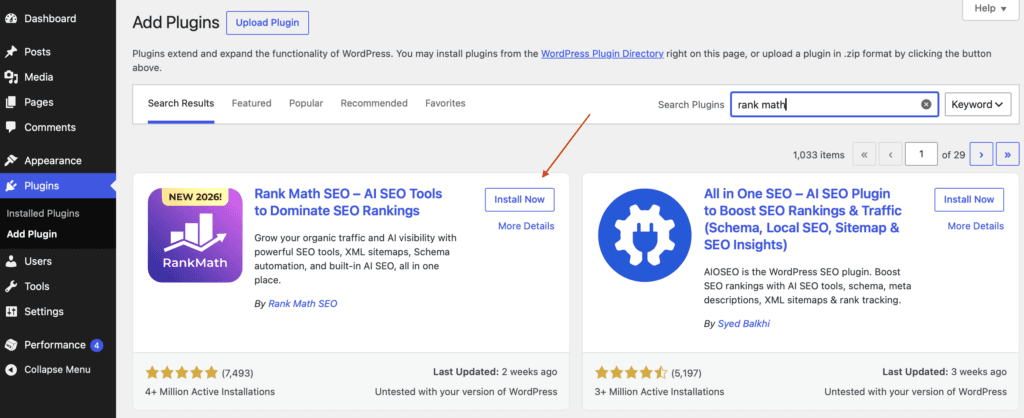This screenshot has width=1024, height=418.
Task: Click the Dashboard icon in sidebar
Action: coord(10,18)
